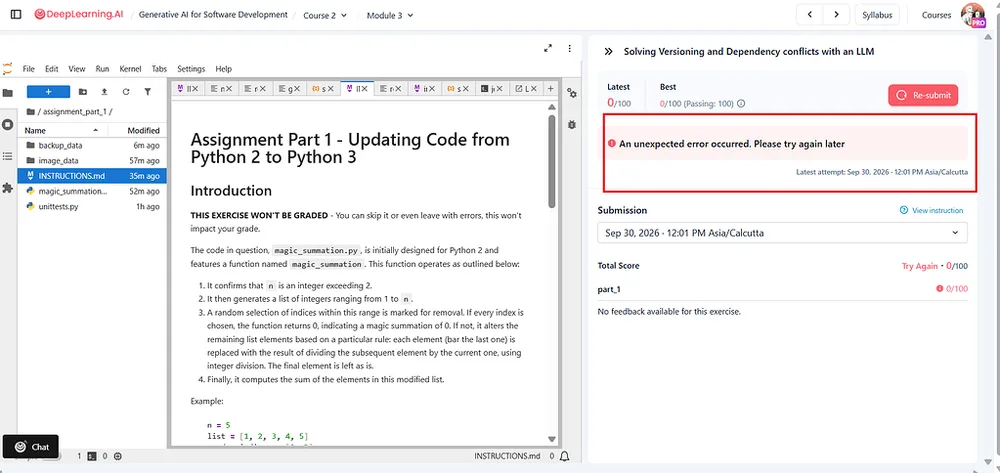Open the View instruction link

point(931,210)
